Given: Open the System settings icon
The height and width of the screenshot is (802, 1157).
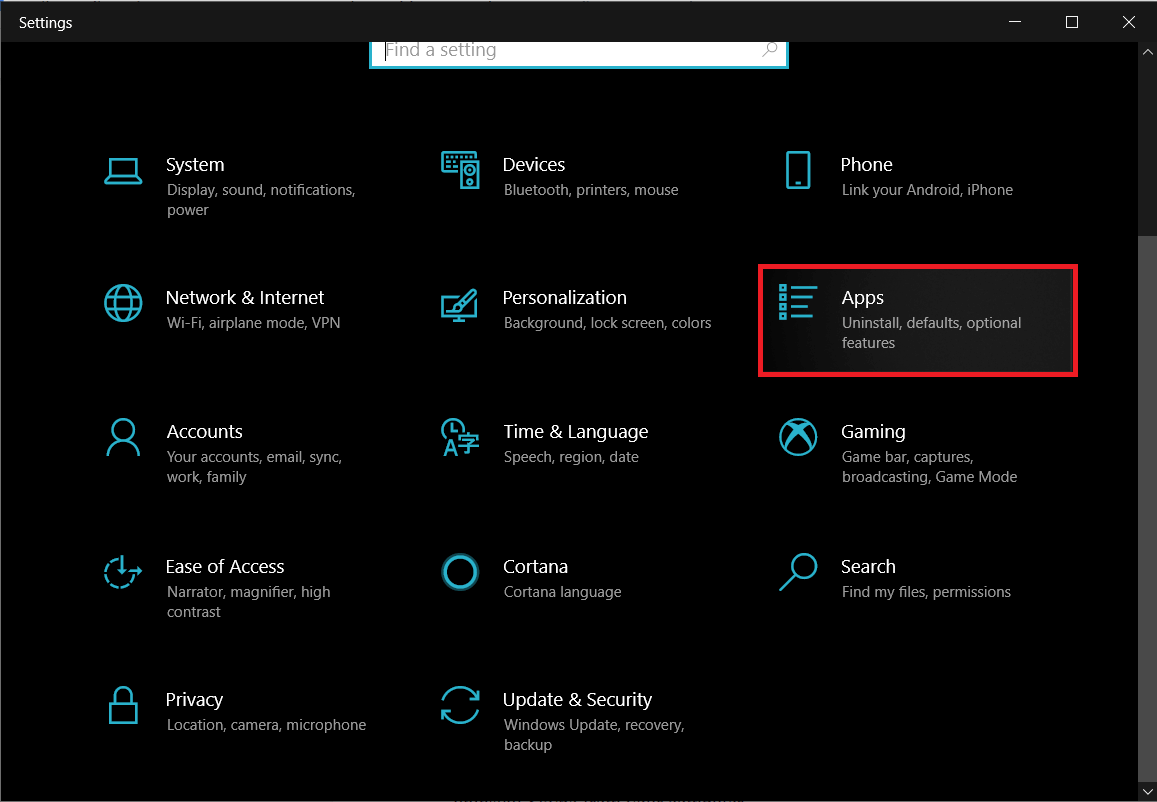Looking at the screenshot, I should coord(123,170).
